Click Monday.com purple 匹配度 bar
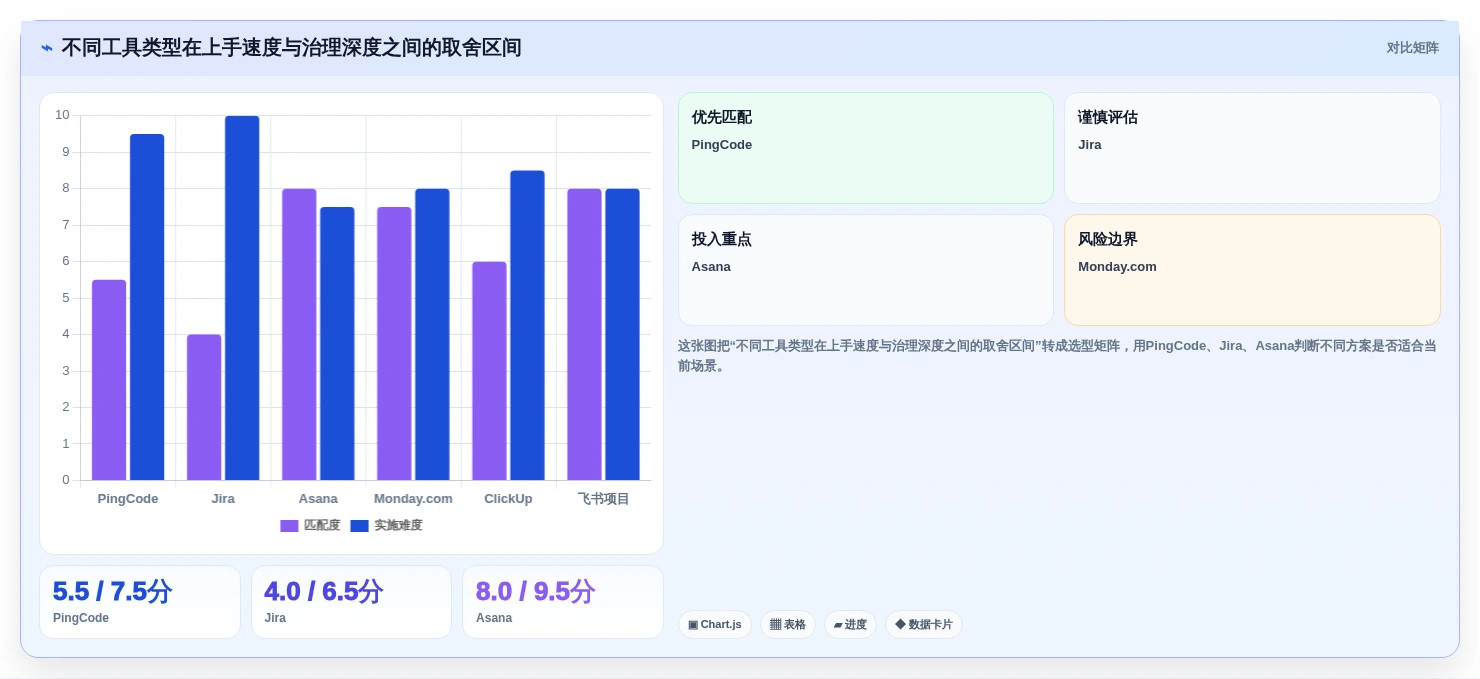Screen dimensions: 1480x679 tap(394, 343)
